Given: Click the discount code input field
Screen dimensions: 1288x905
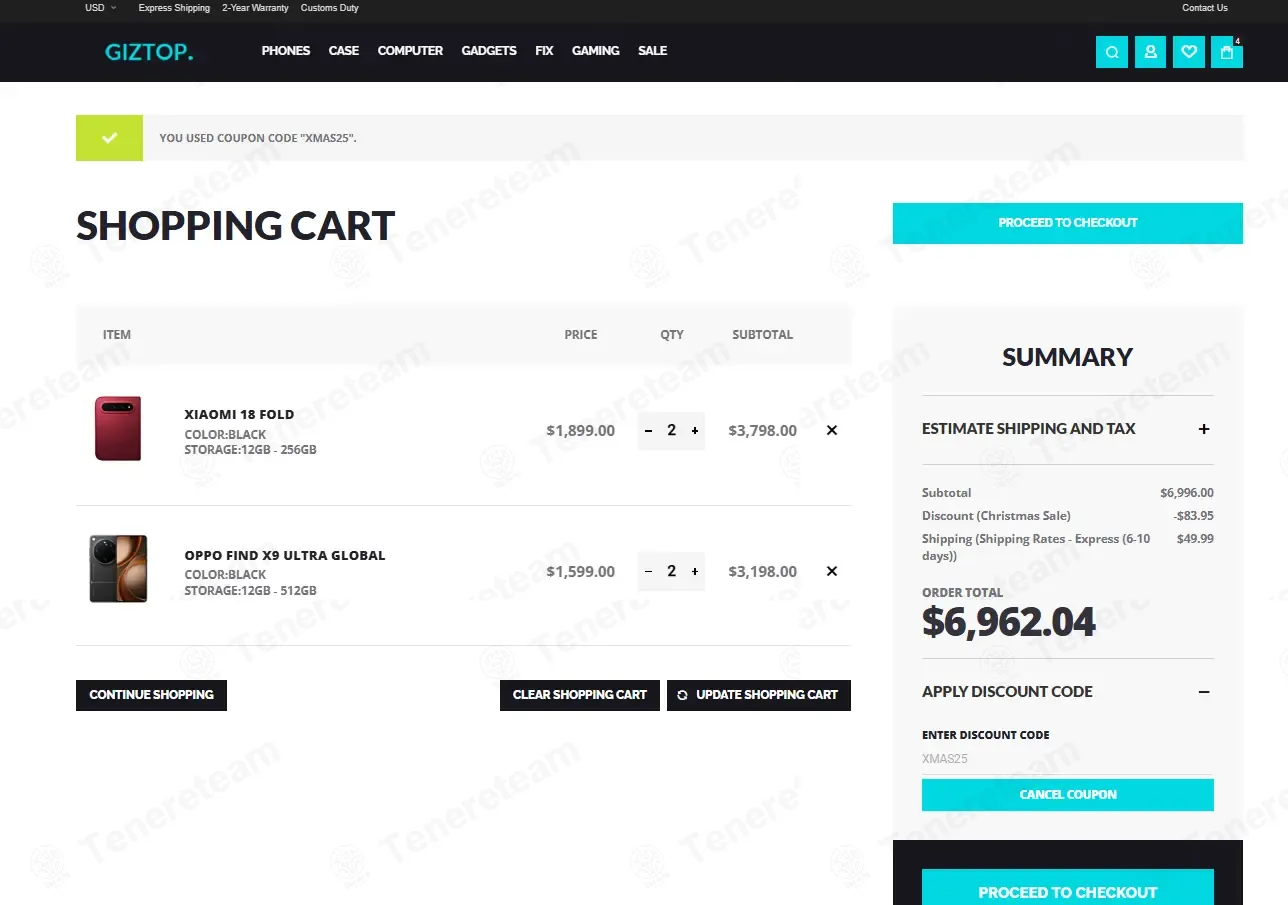Looking at the screenshot, I should pos(1068,759).
